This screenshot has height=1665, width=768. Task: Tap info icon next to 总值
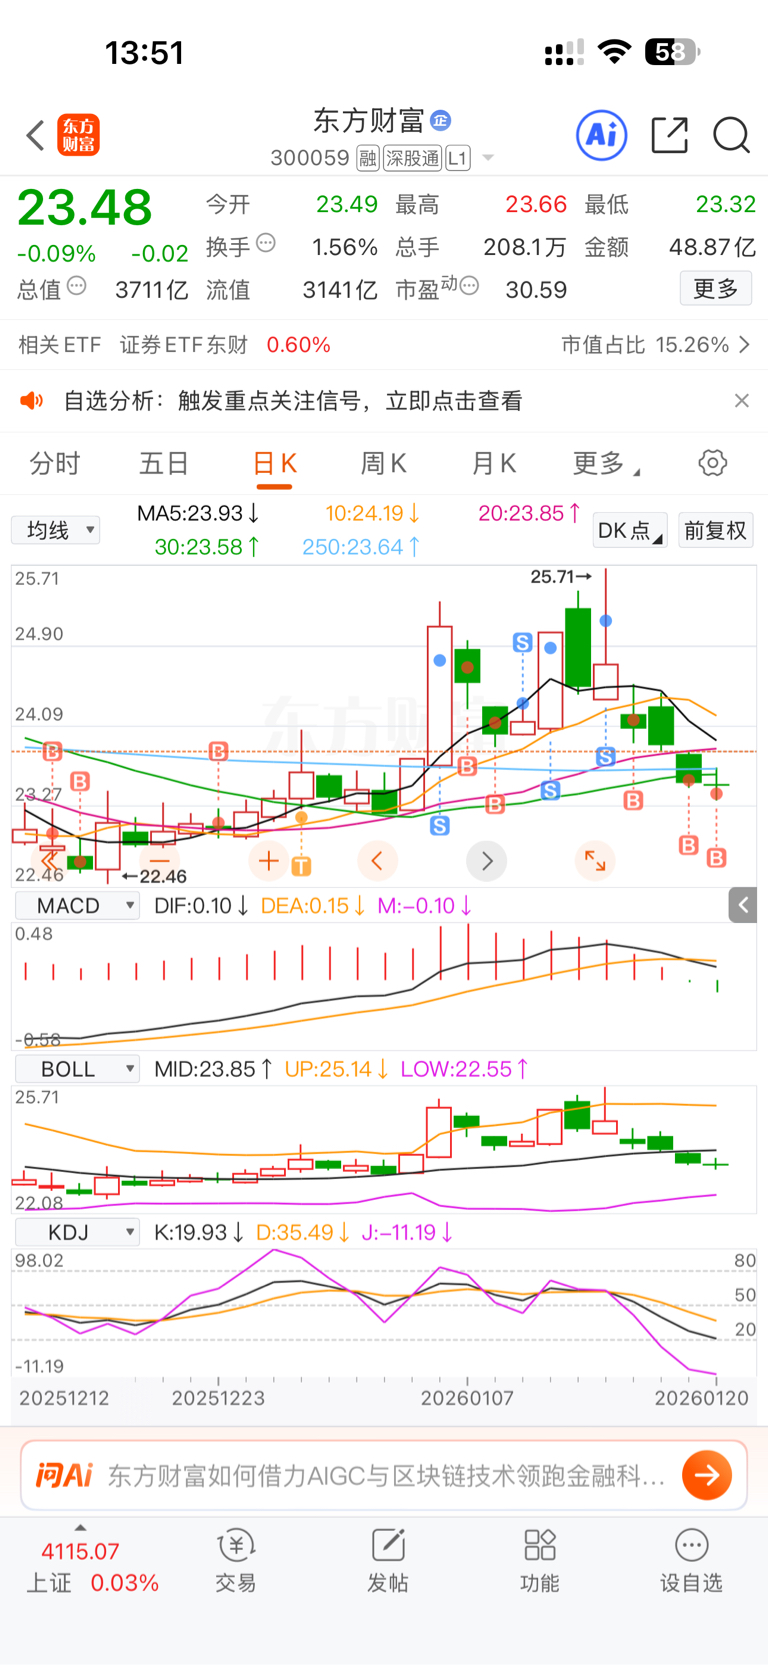(76, 286)
